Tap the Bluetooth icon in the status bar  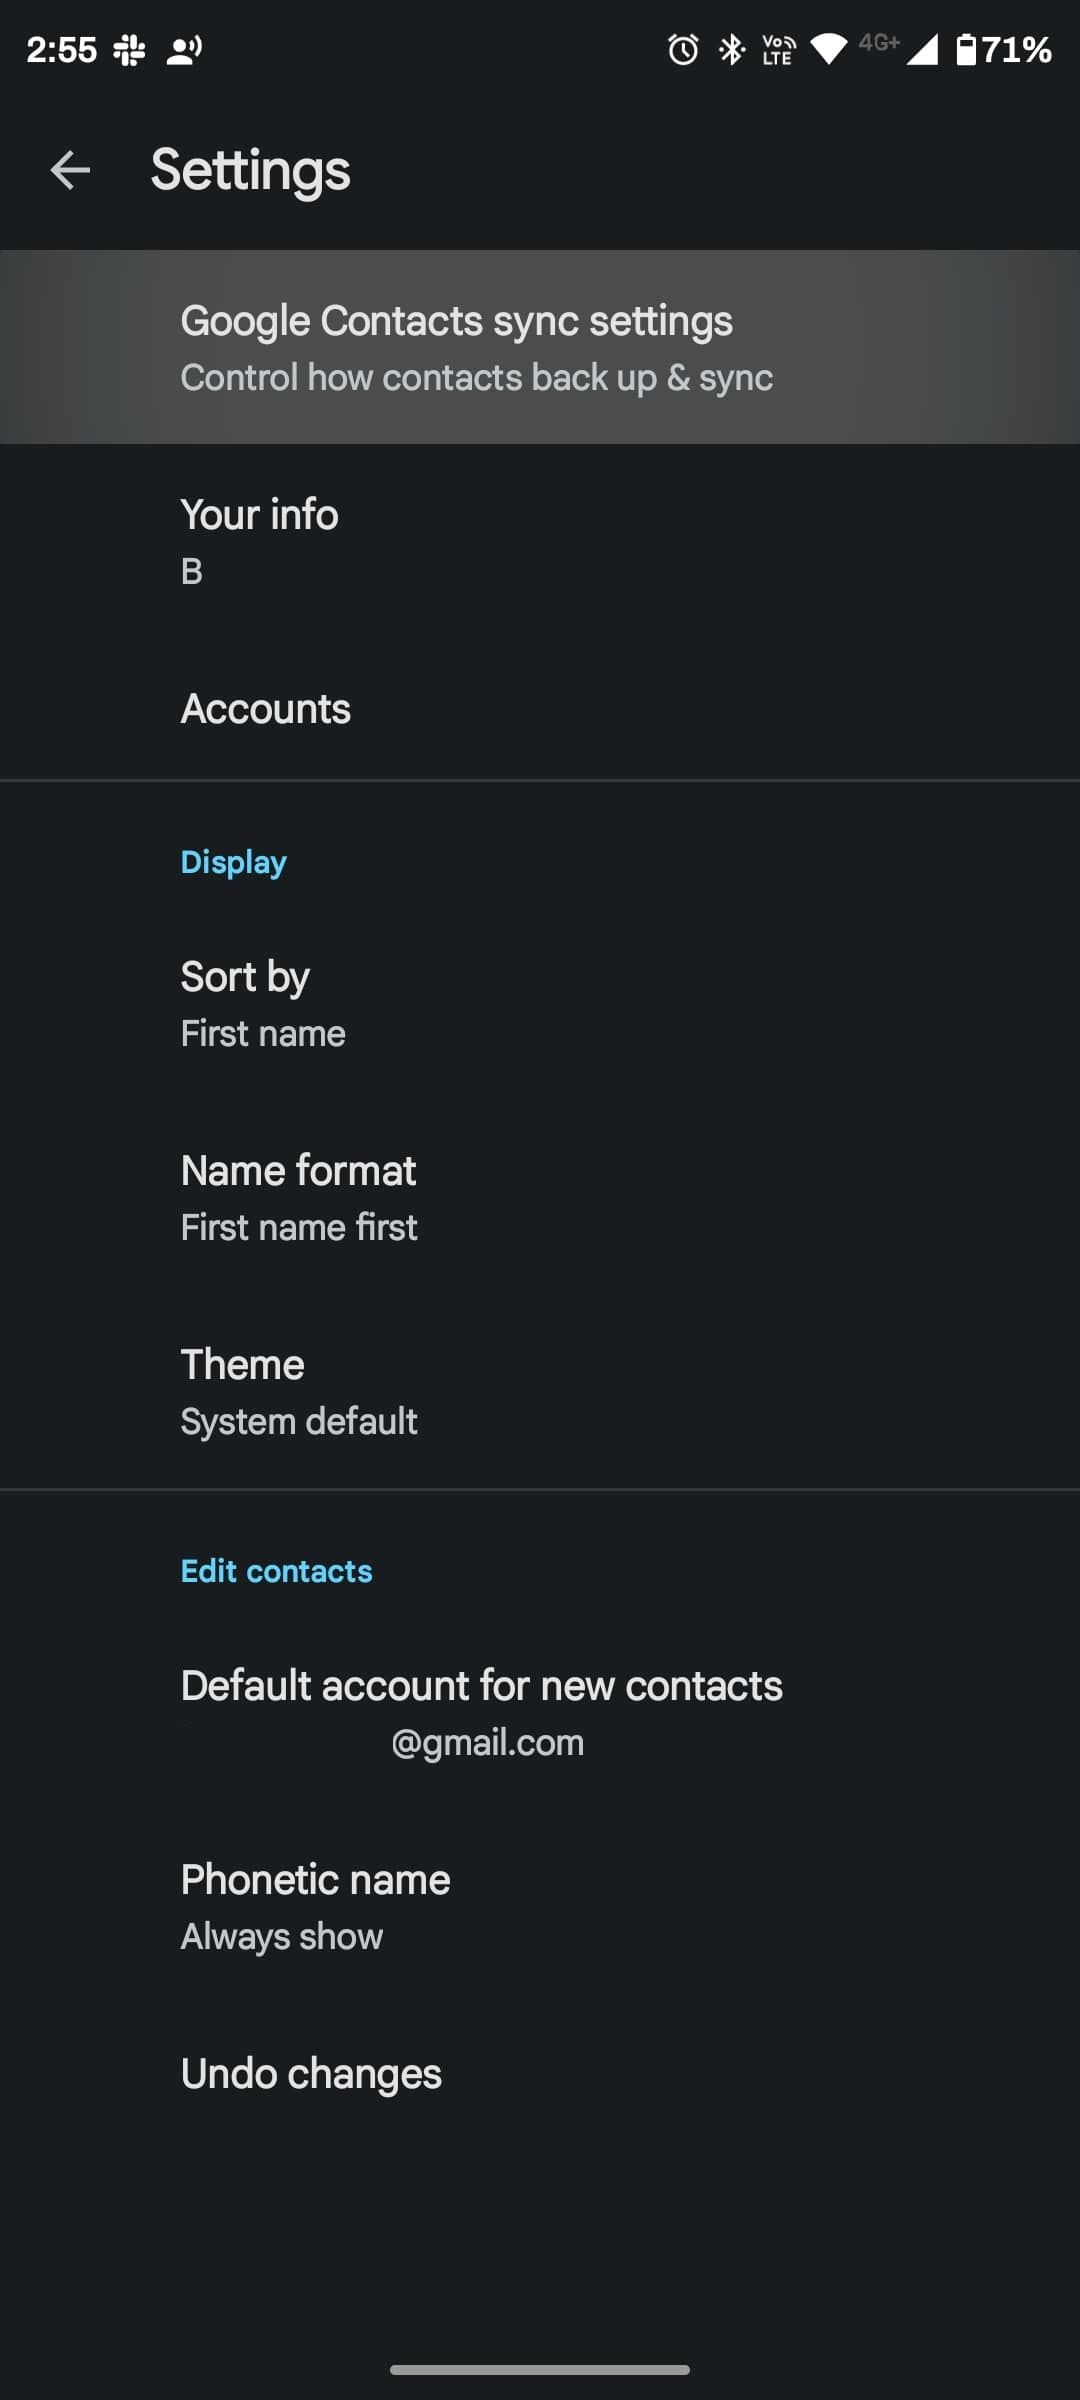729,50
